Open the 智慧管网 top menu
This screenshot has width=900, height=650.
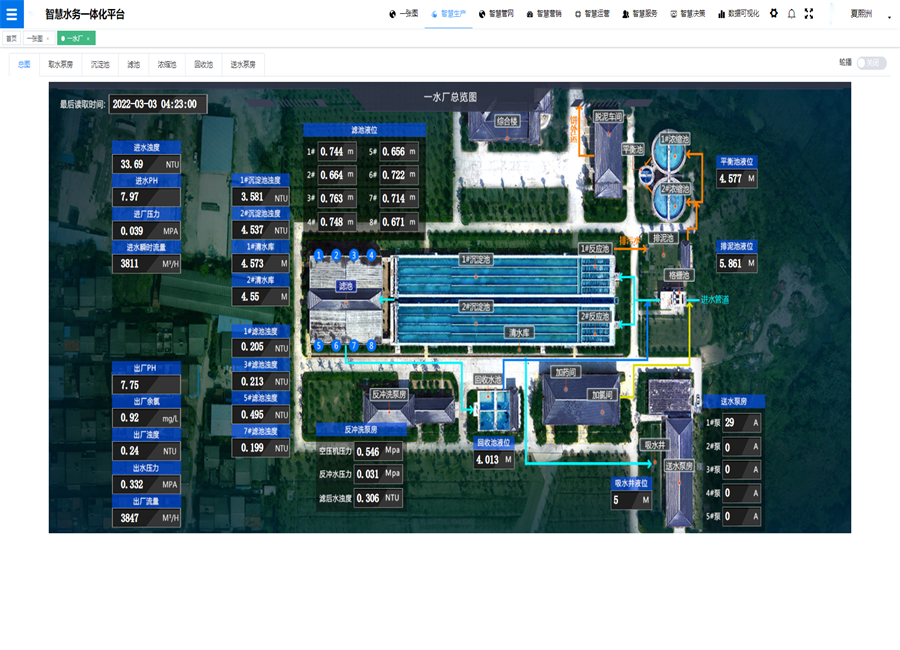496,14
